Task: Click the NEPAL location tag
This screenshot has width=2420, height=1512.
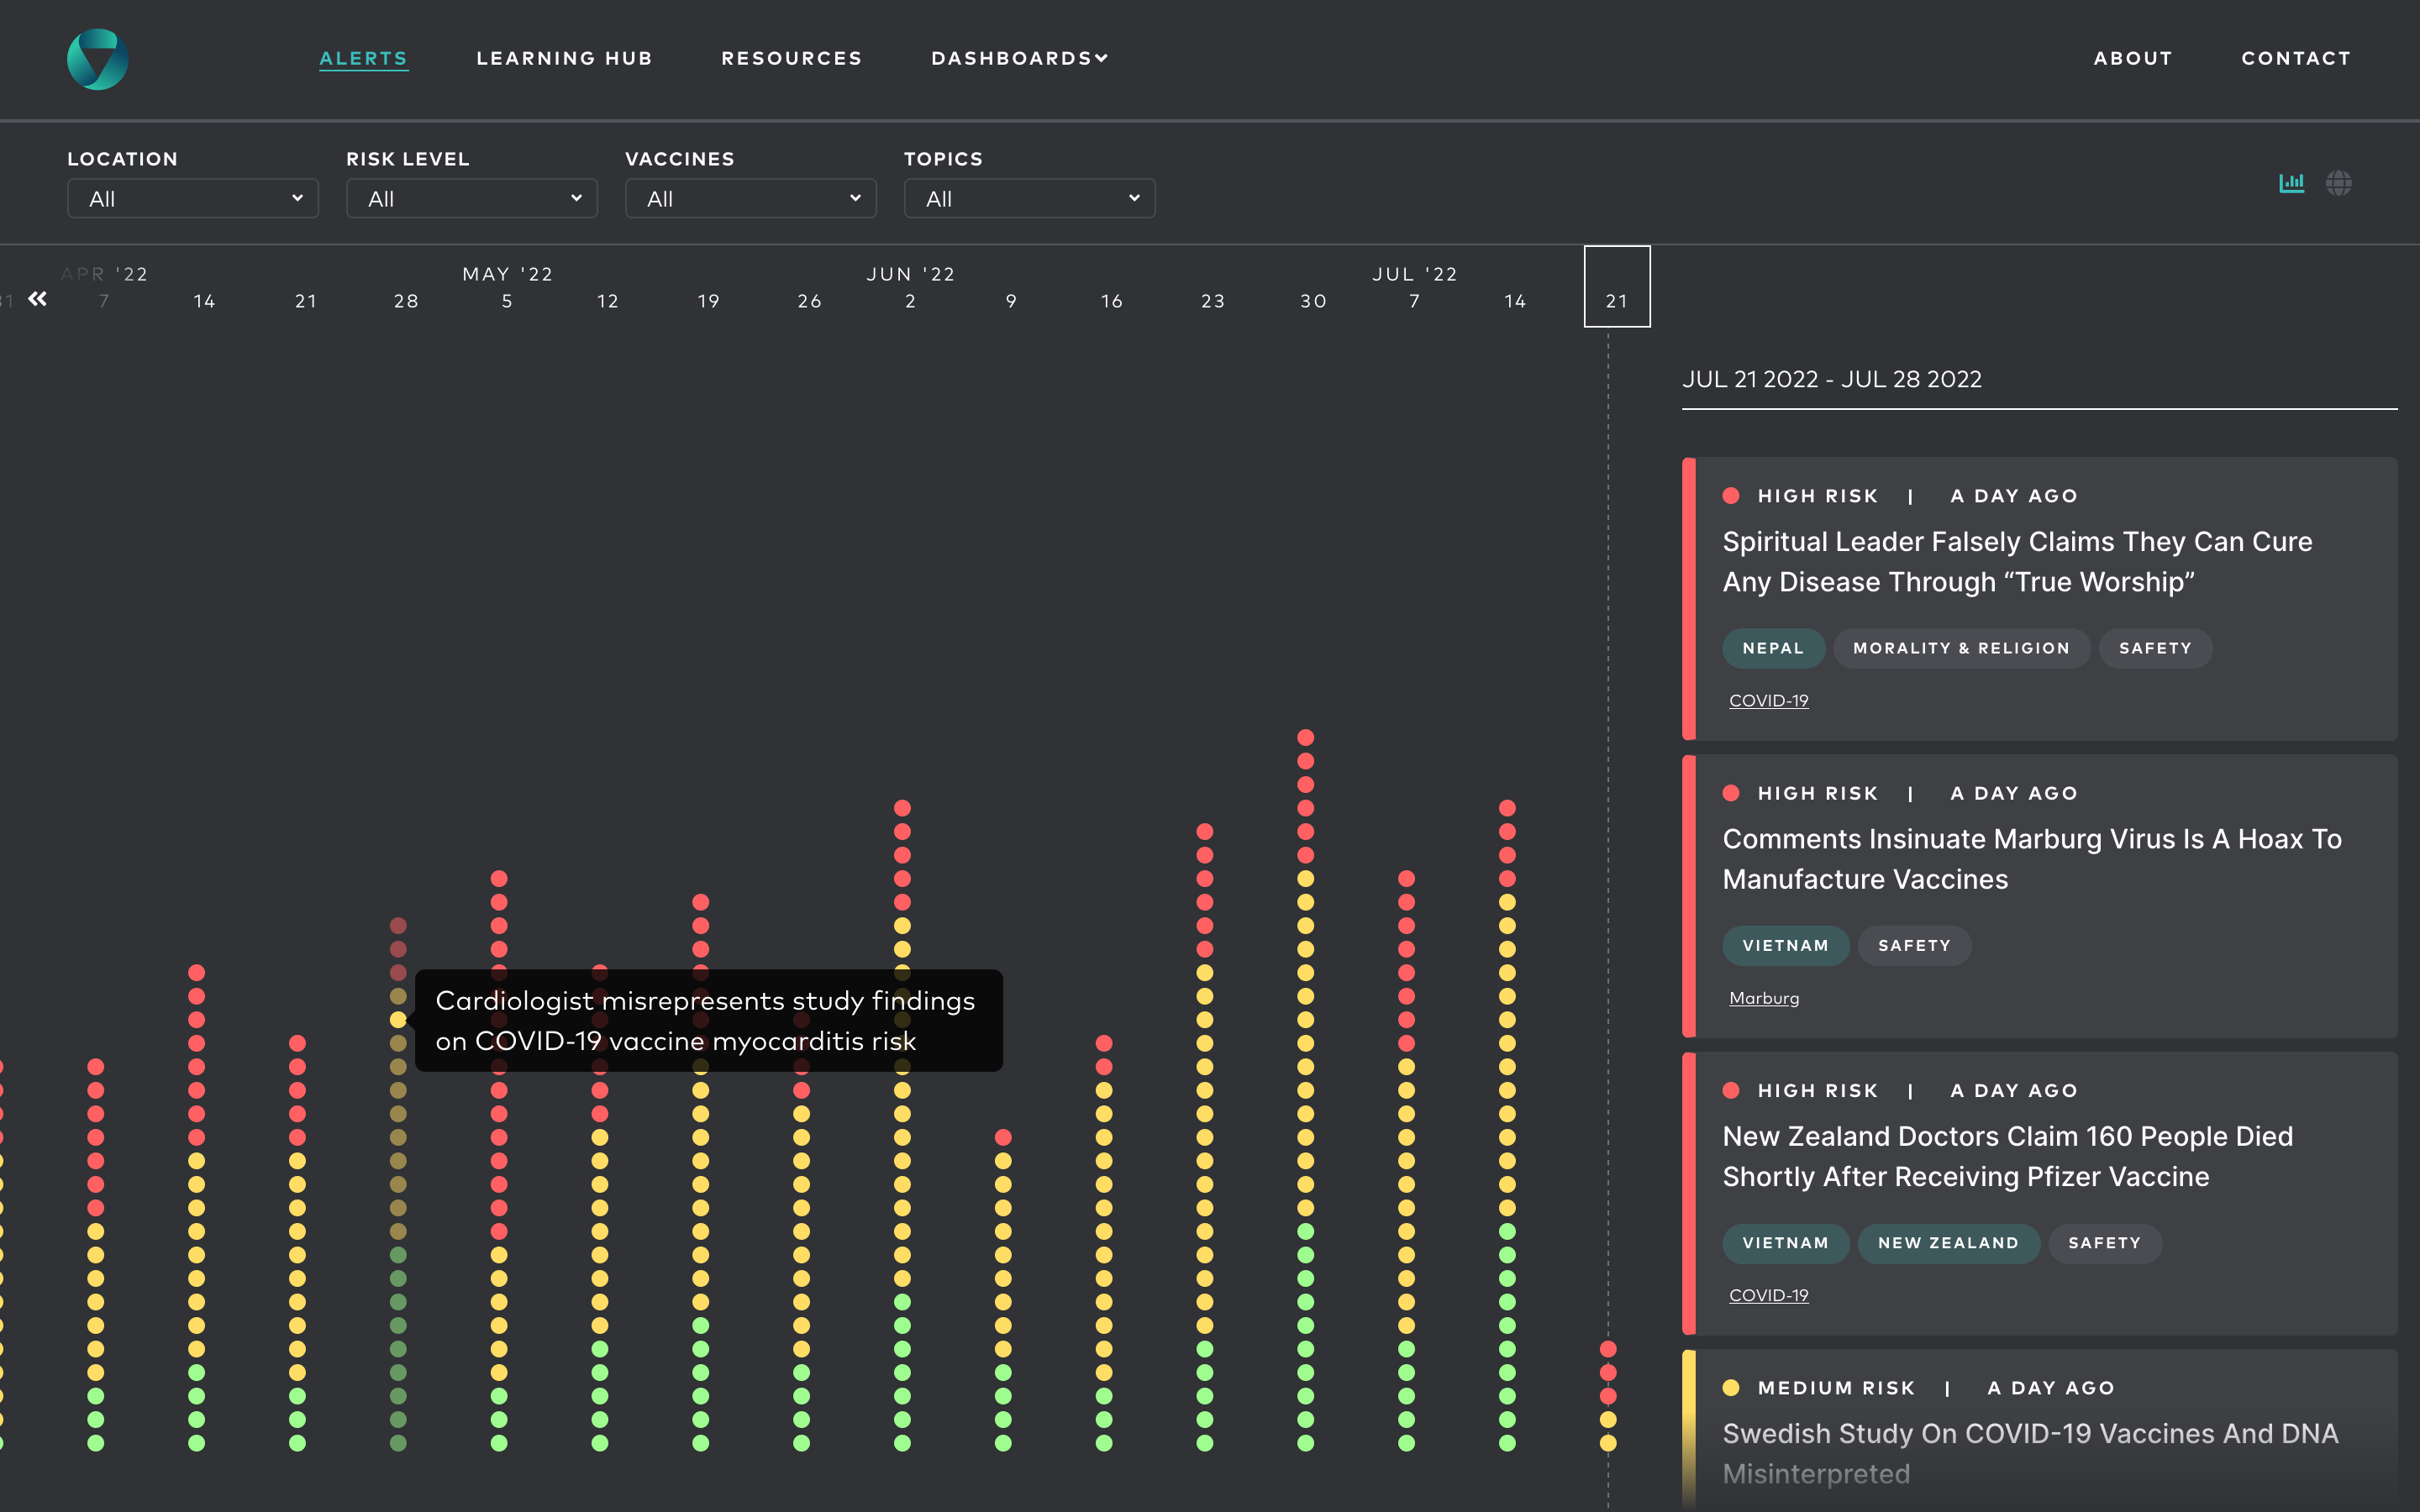Action: click(x=1772, y=648)
